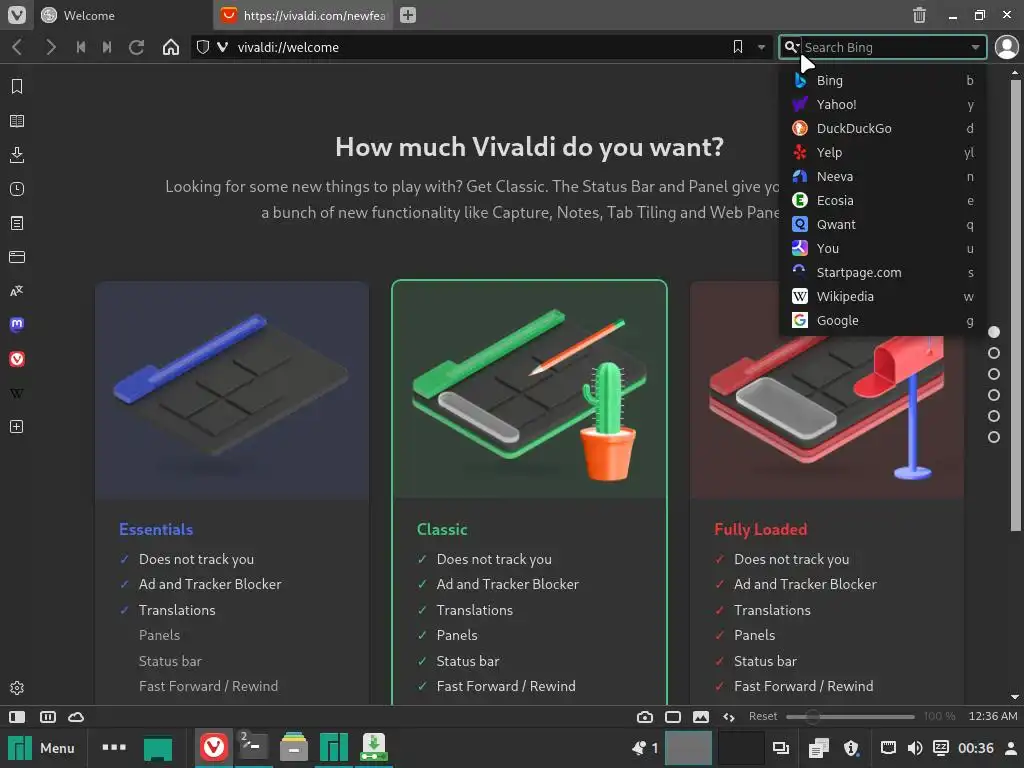Go back in history

pyautogui.click(x=18, y=47)
